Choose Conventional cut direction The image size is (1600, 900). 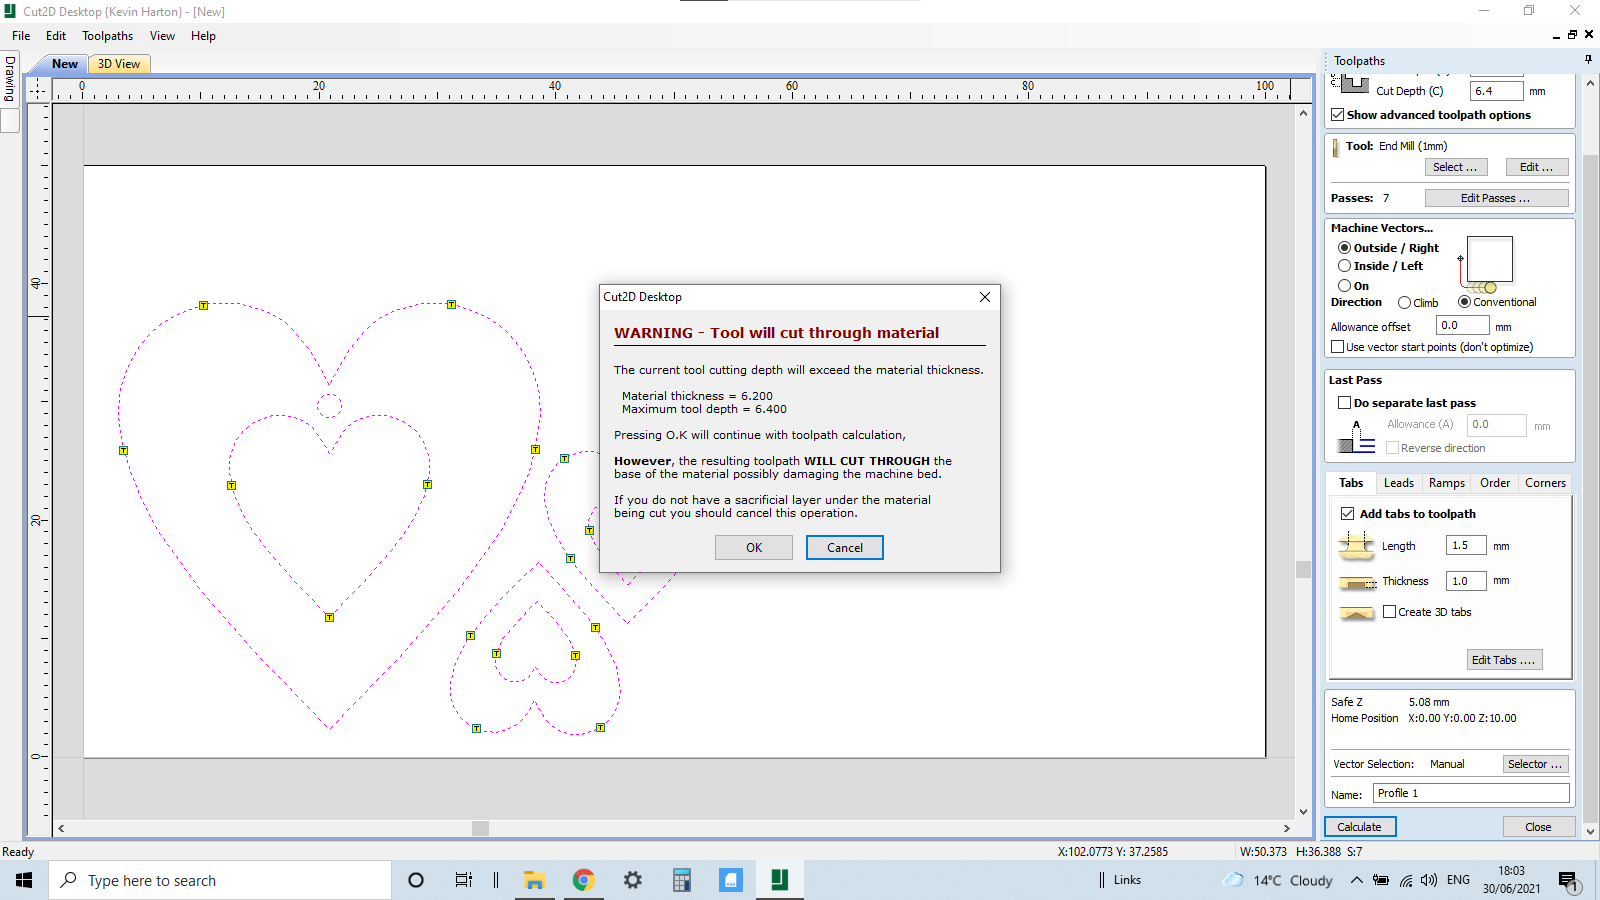(x=1464, y=302)
